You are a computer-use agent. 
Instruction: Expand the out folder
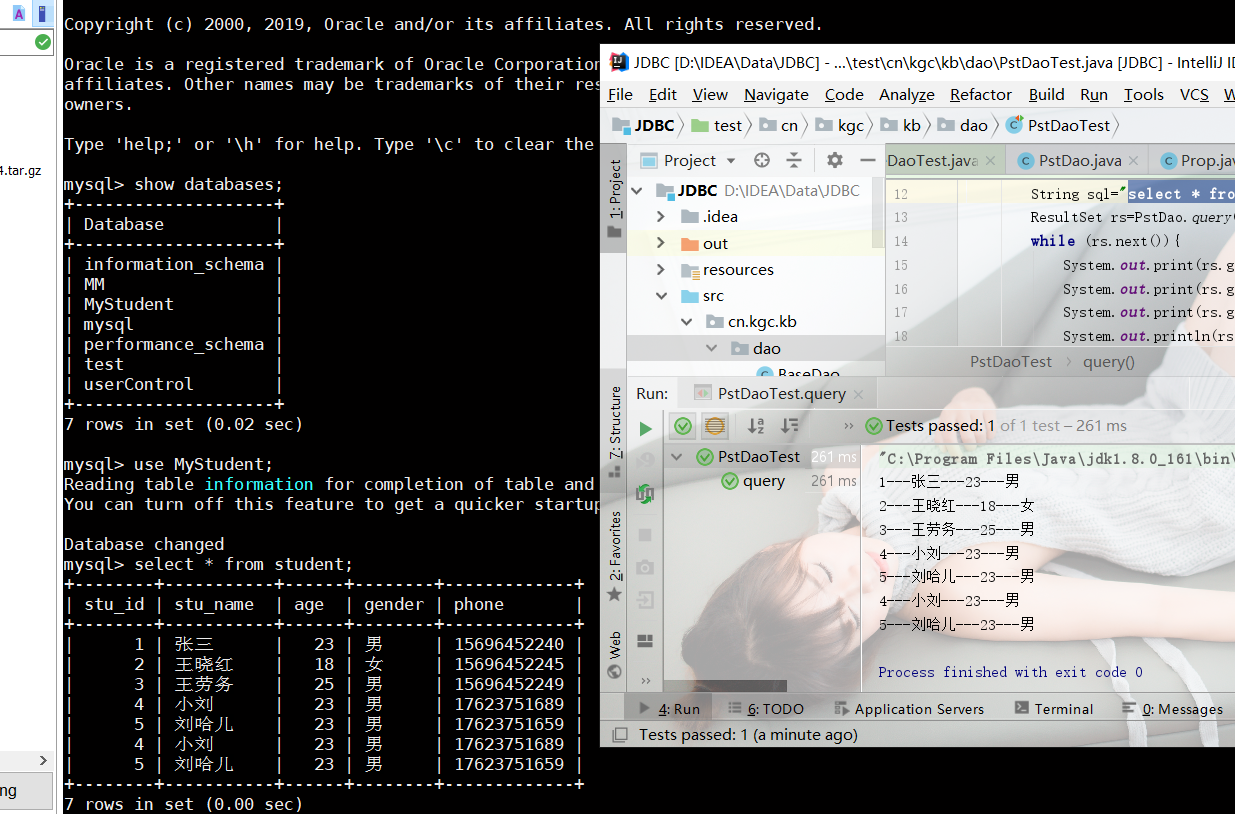point(661,243)
